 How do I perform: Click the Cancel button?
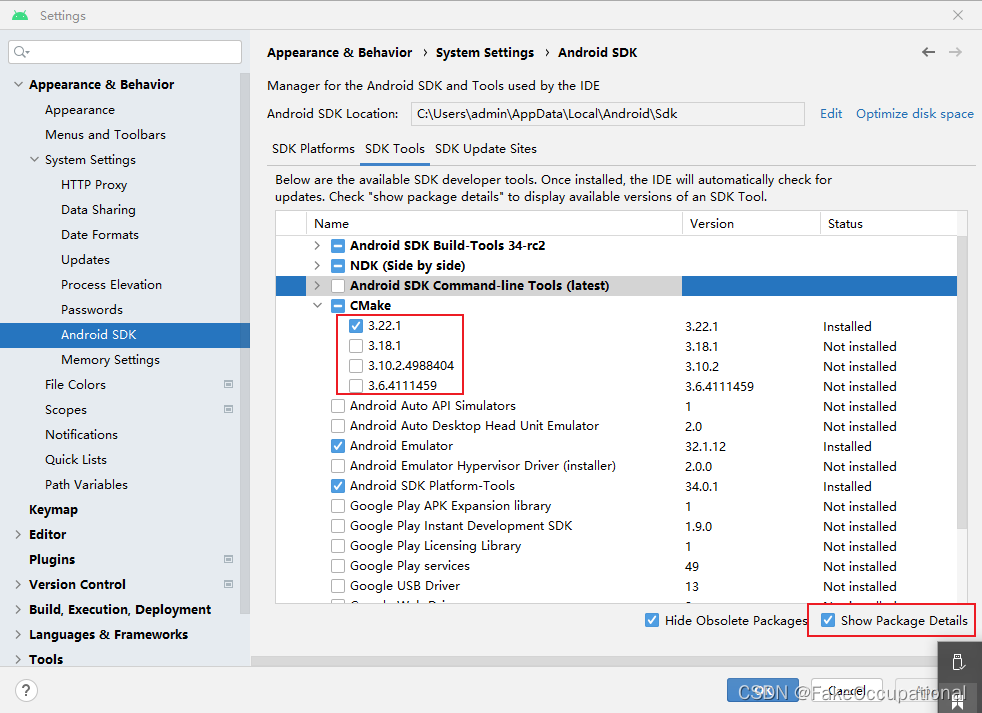coord(847,690)
